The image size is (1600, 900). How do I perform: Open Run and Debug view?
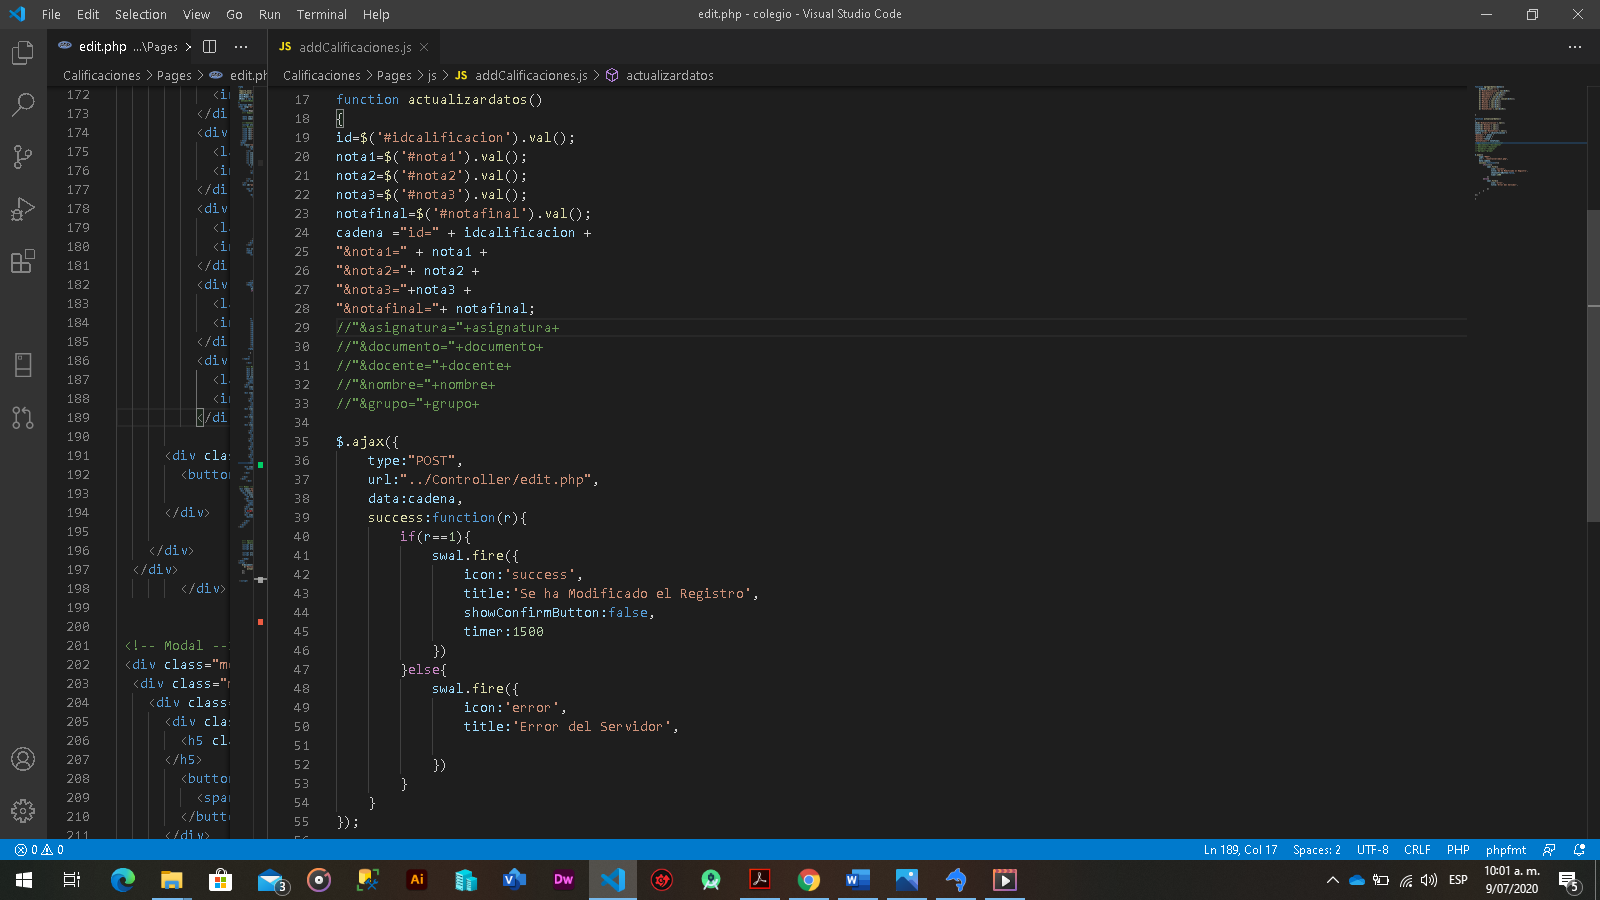pos(23,208)
